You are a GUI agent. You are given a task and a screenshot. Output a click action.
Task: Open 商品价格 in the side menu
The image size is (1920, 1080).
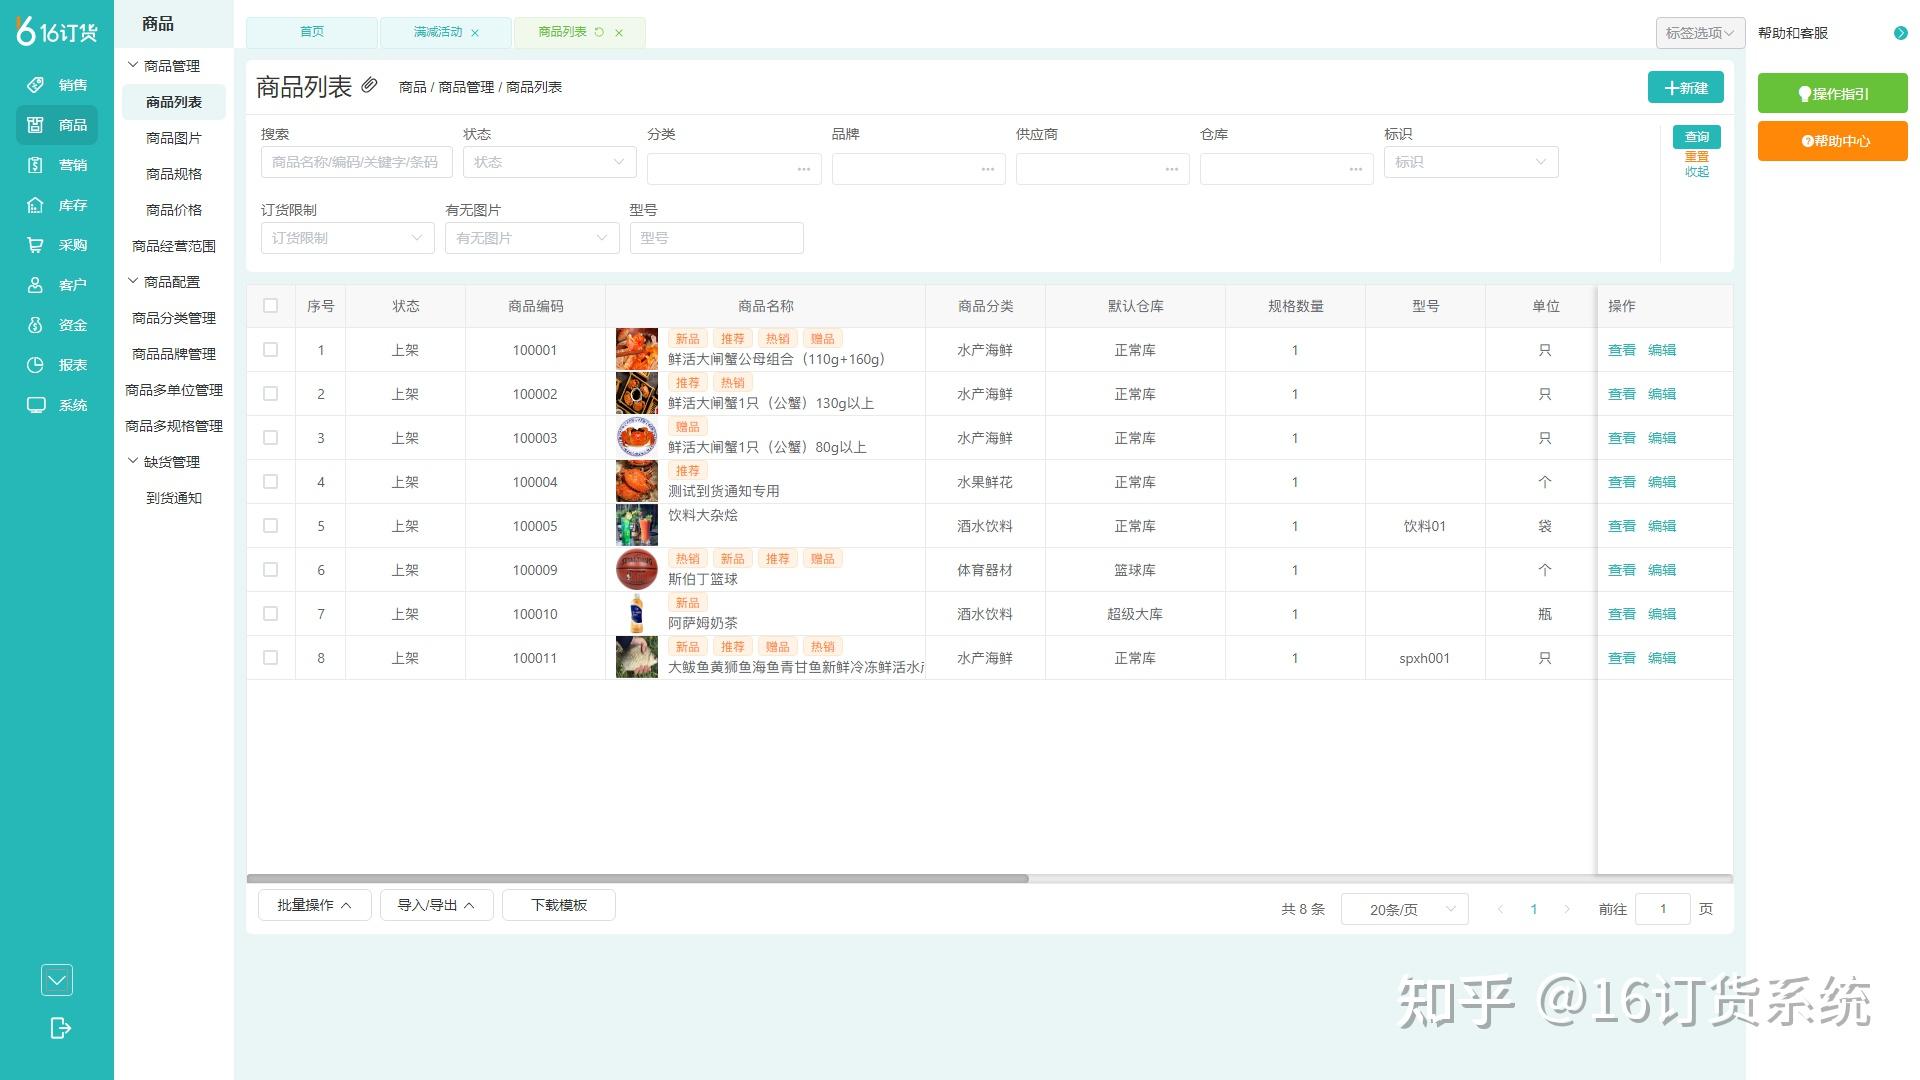pyautogui.click(x=174, y=210)
